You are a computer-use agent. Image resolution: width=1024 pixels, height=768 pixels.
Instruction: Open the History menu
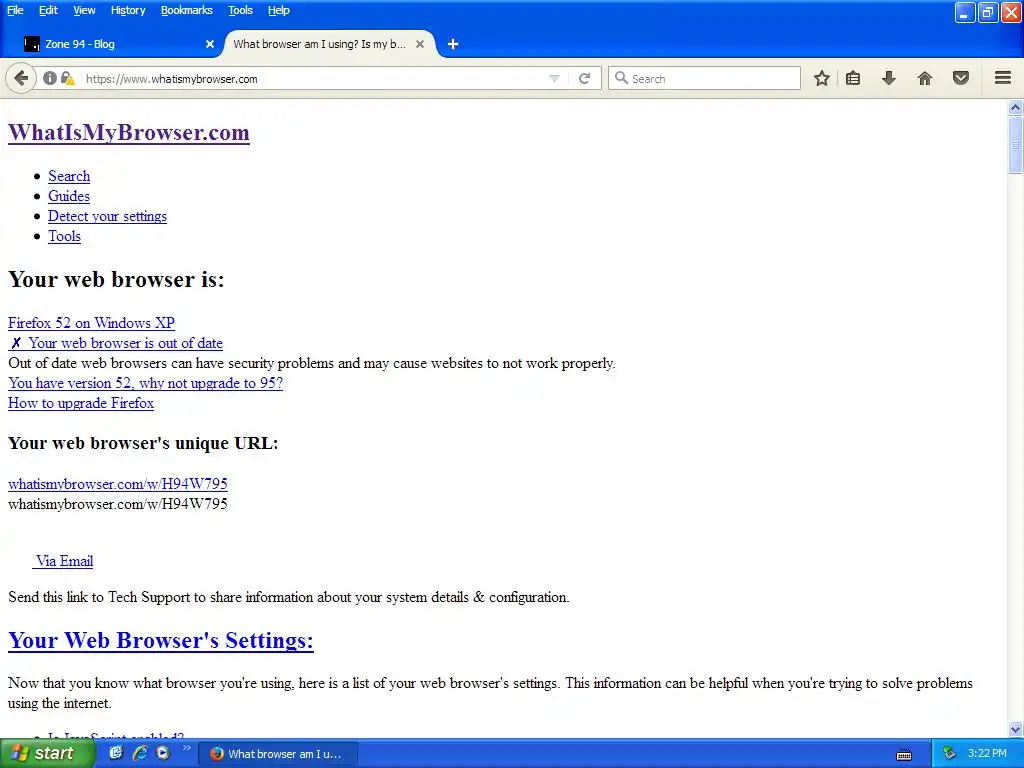(x=128, y=10)
